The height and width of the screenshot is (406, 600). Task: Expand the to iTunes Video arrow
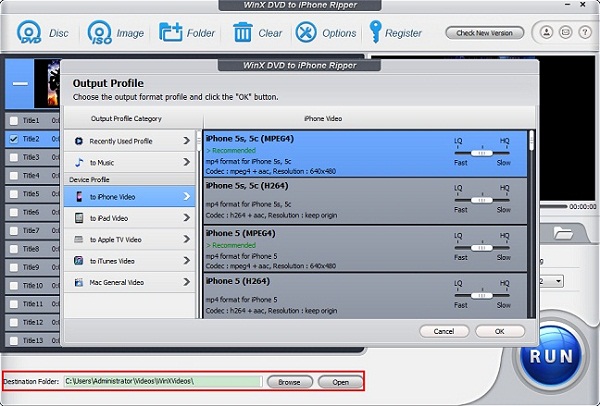click(x=186, y=261)
